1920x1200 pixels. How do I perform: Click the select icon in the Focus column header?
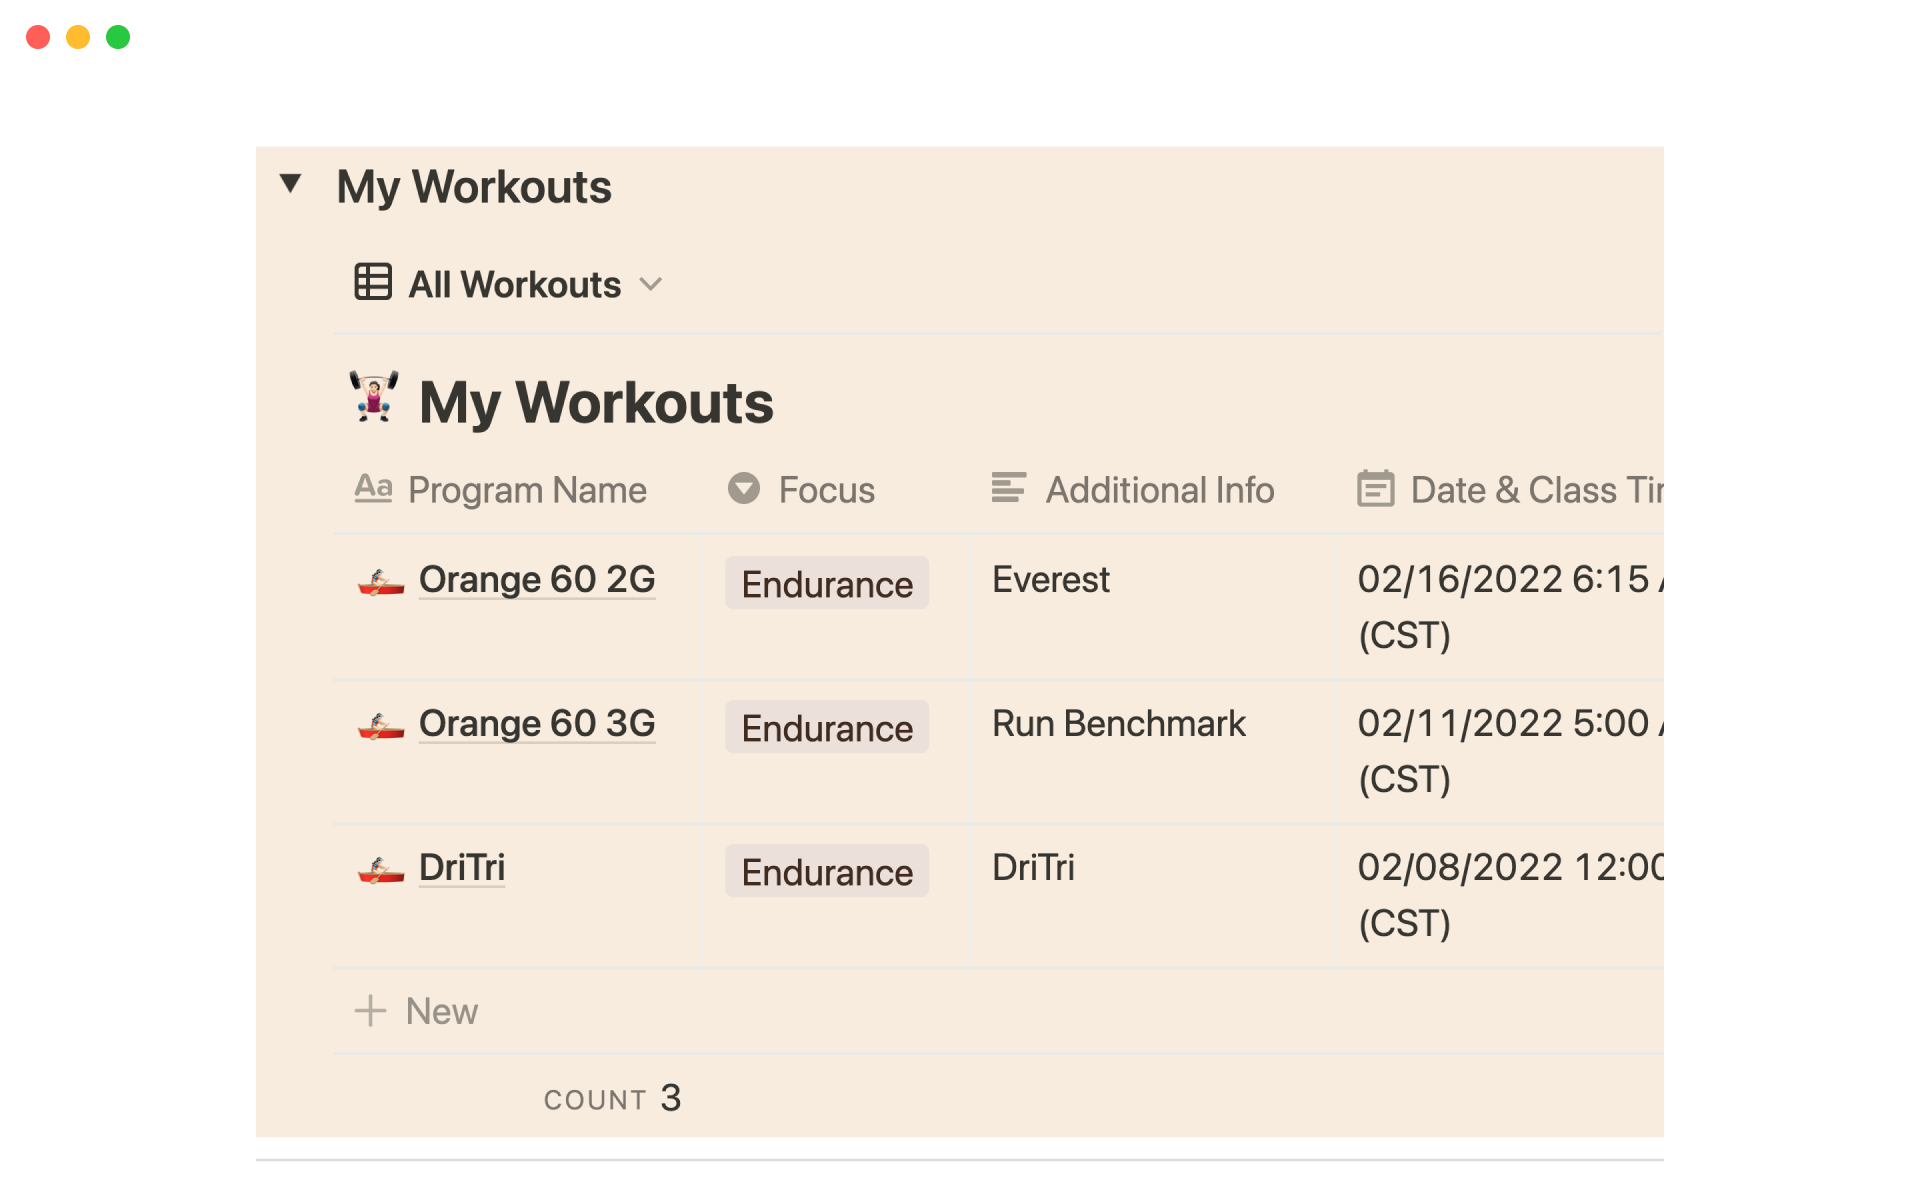point(743,489)
